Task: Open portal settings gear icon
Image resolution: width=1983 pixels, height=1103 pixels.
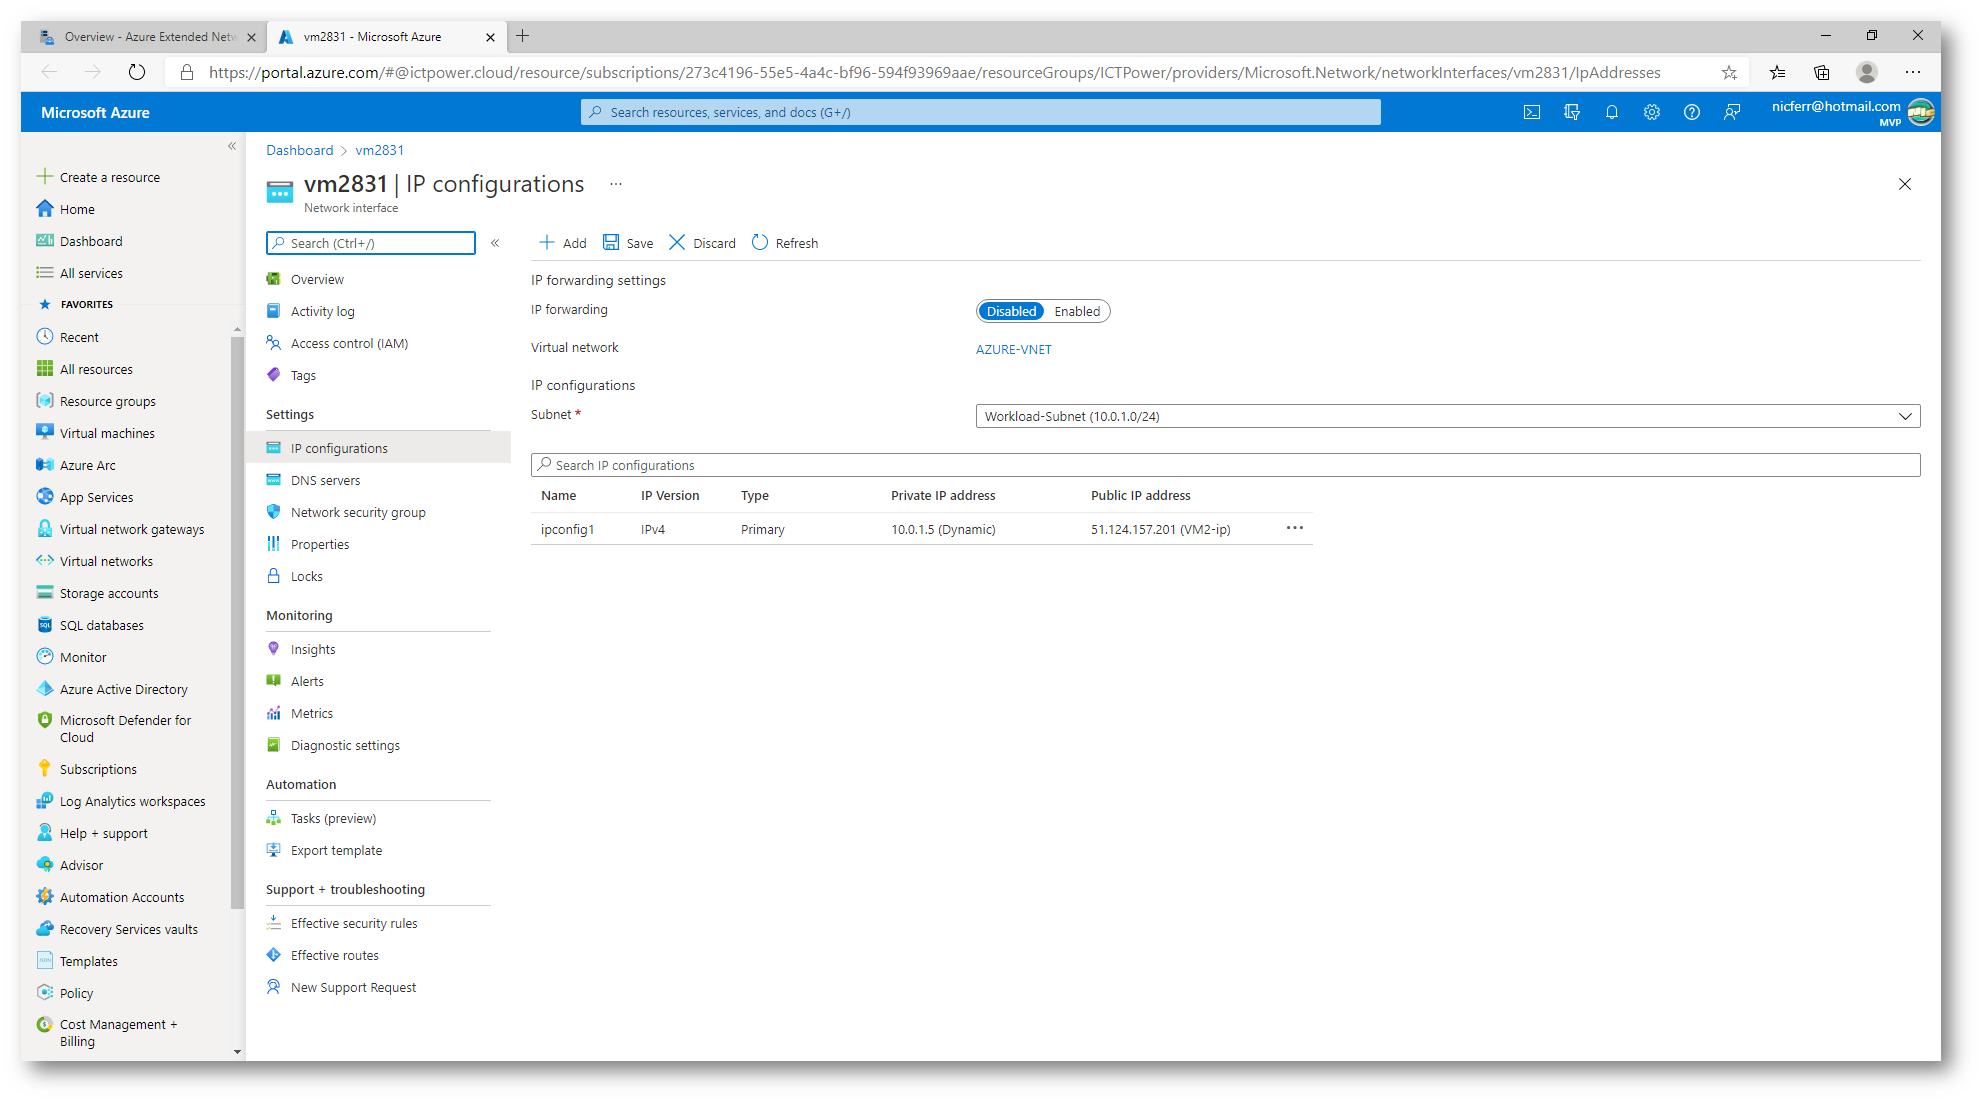Action: (x=1652, y=113)
